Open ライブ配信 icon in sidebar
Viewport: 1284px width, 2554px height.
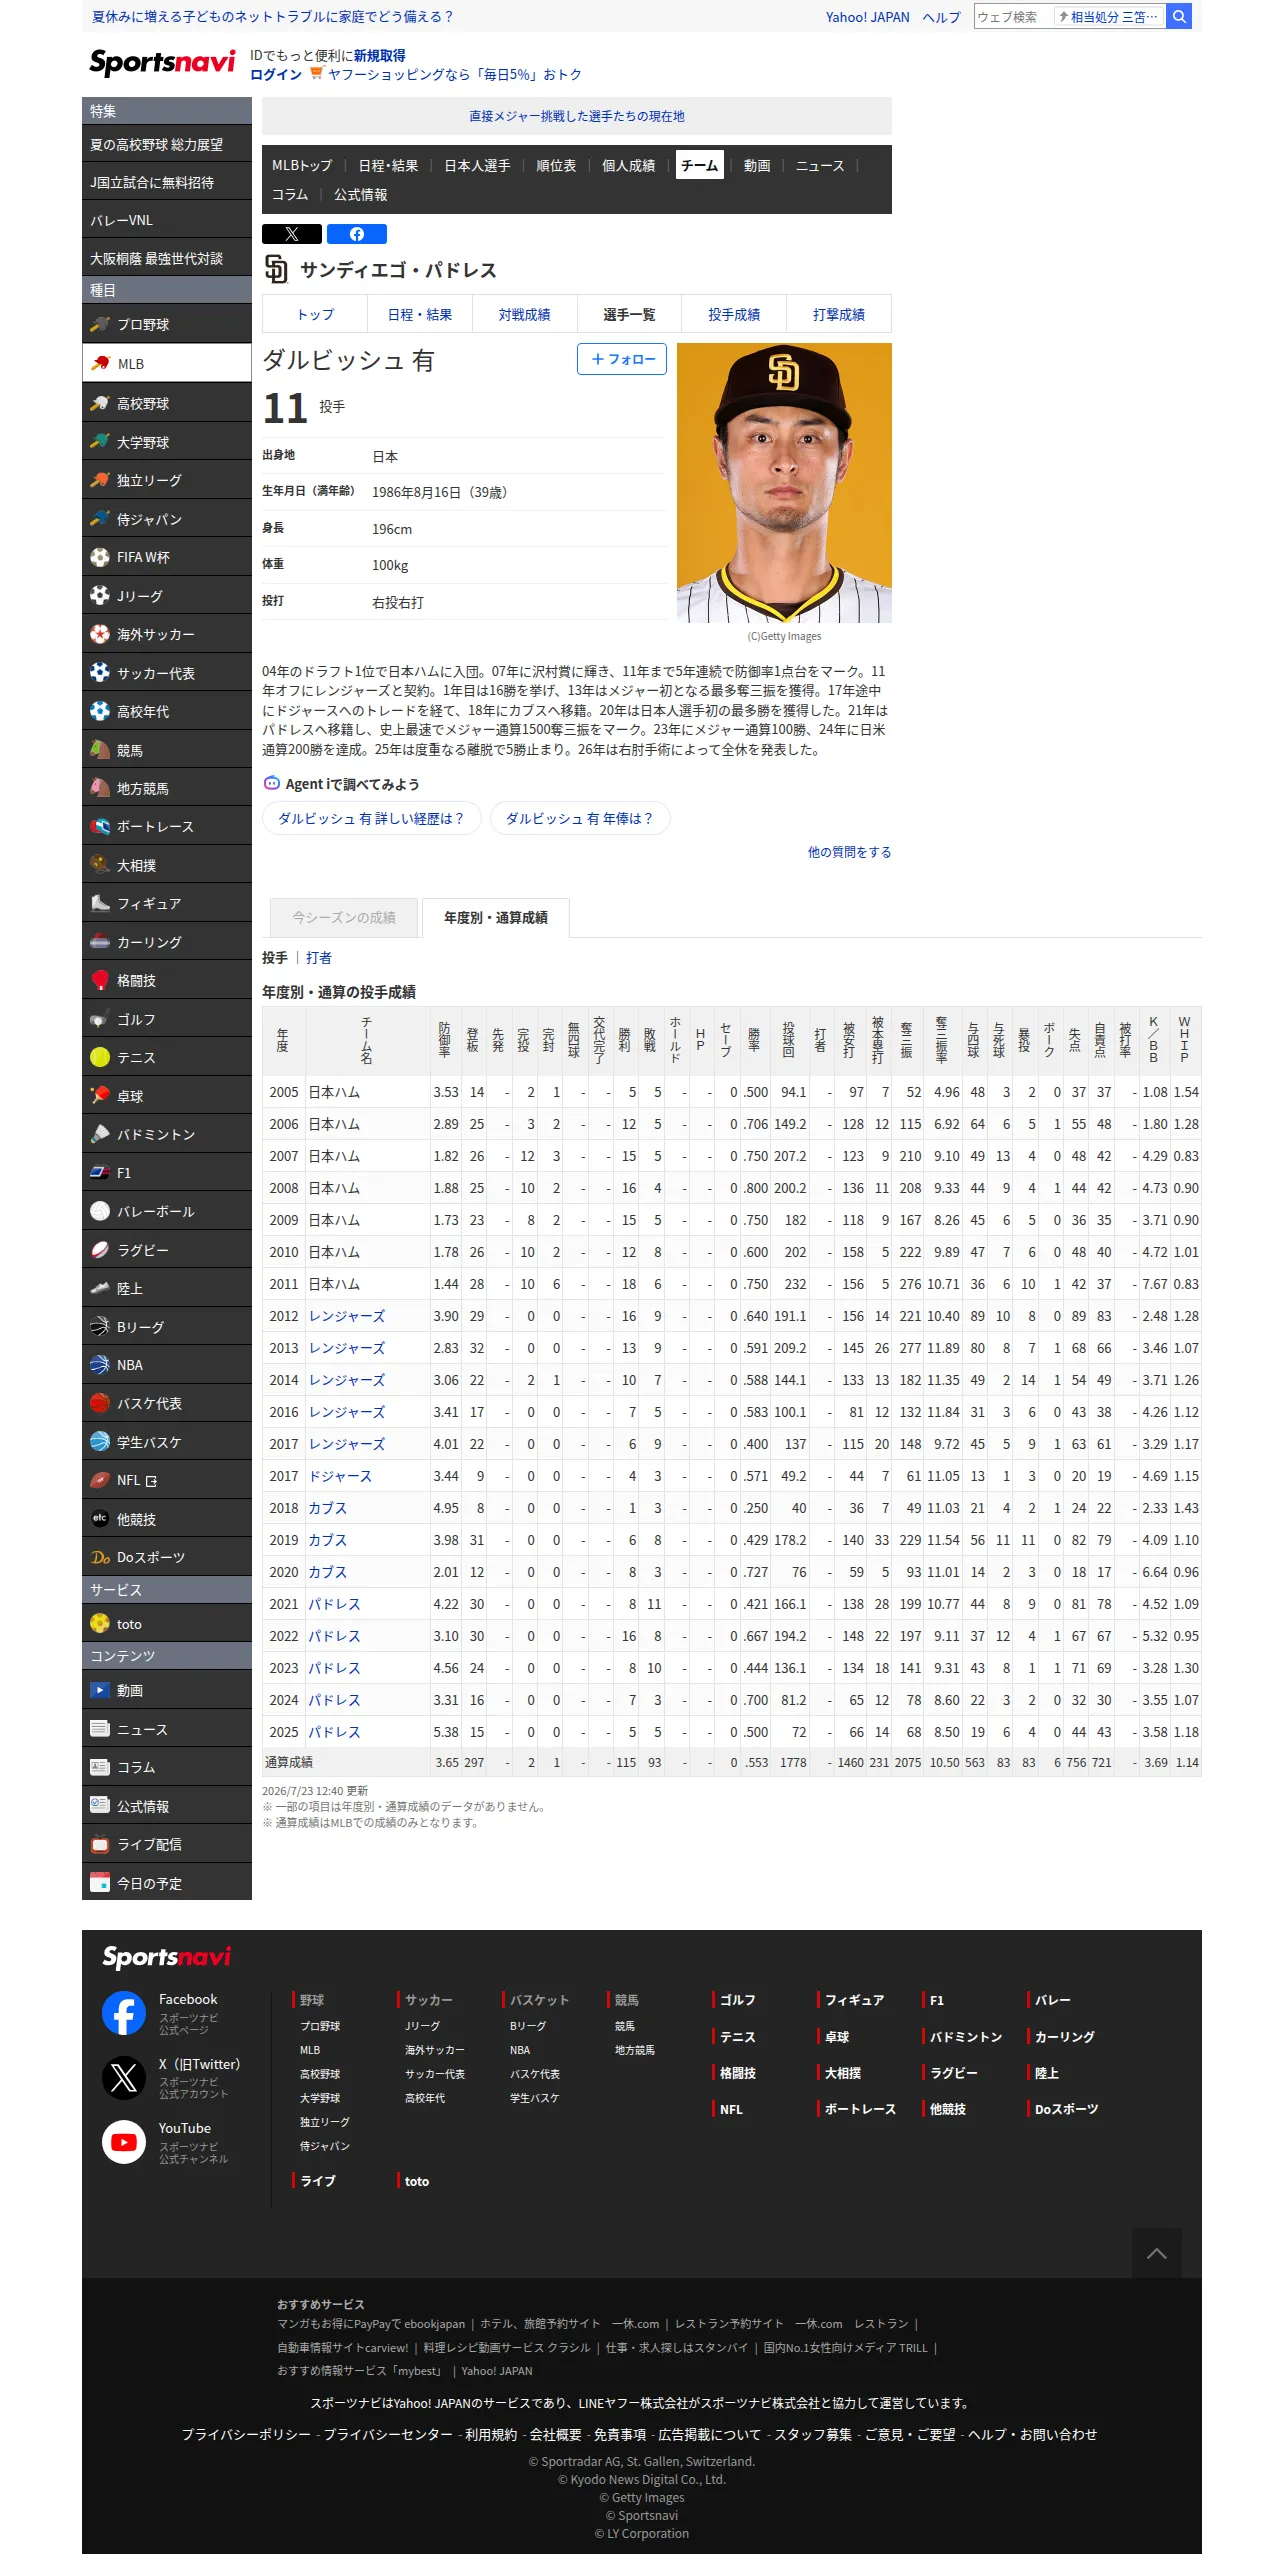100,1844
